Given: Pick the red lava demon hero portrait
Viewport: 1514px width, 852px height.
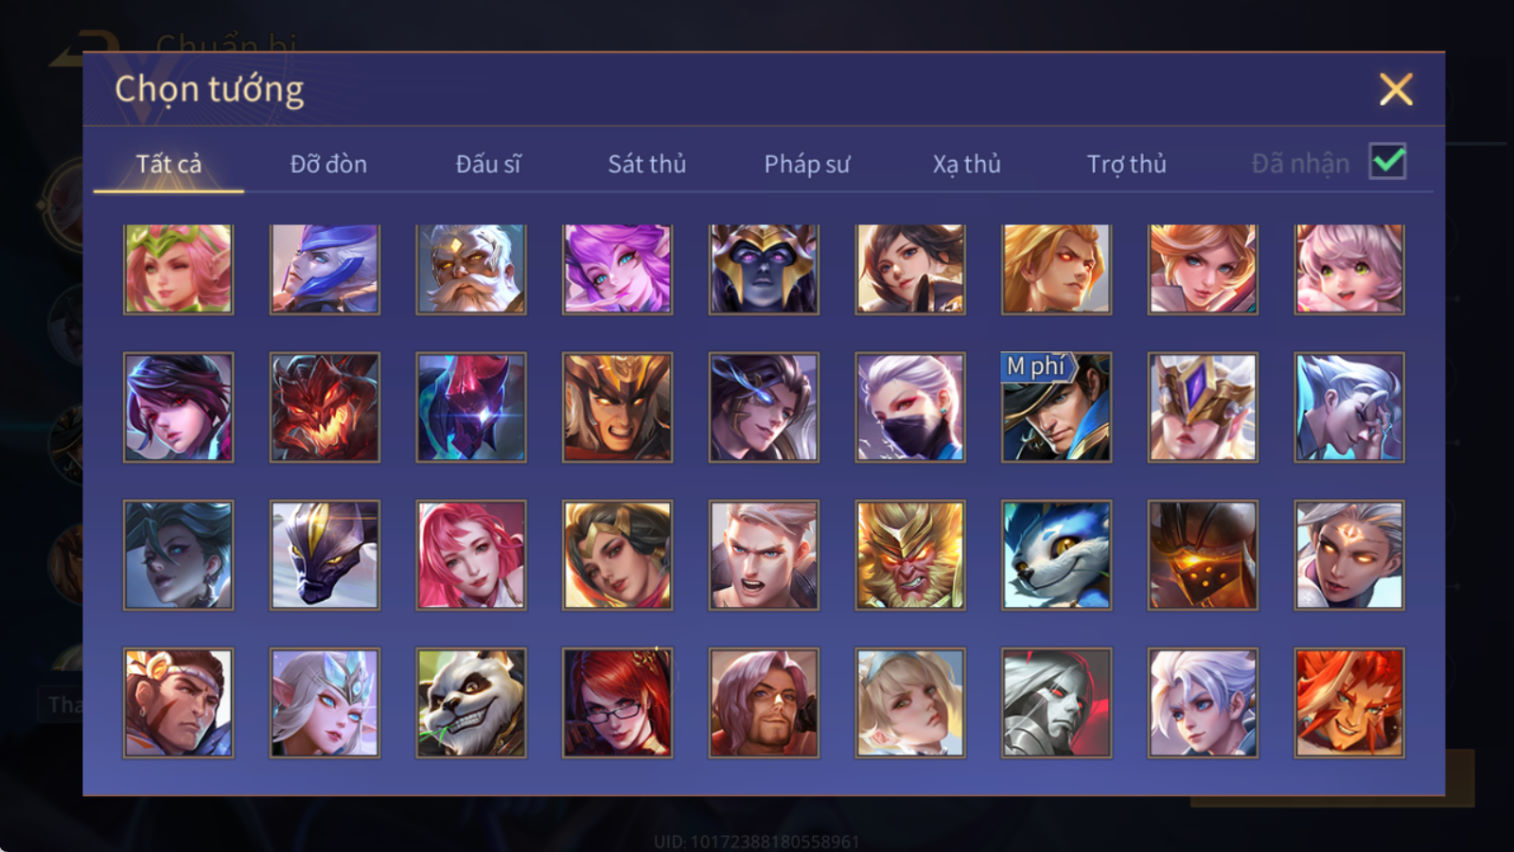Looking at the screenshot, I should (x=325, y=407).
